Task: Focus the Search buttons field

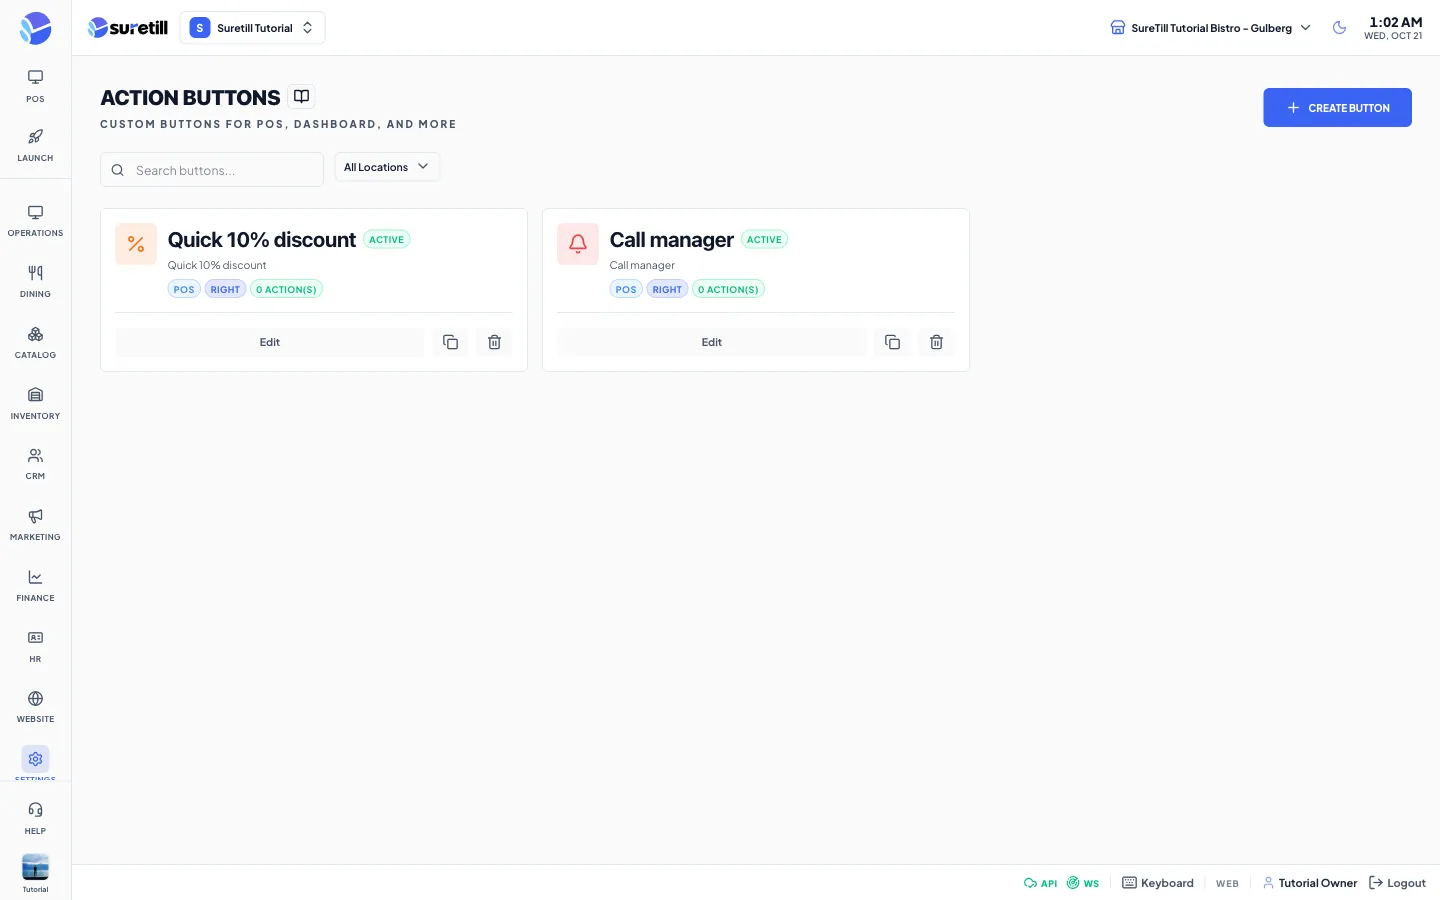Action: [x=212, y=170]
